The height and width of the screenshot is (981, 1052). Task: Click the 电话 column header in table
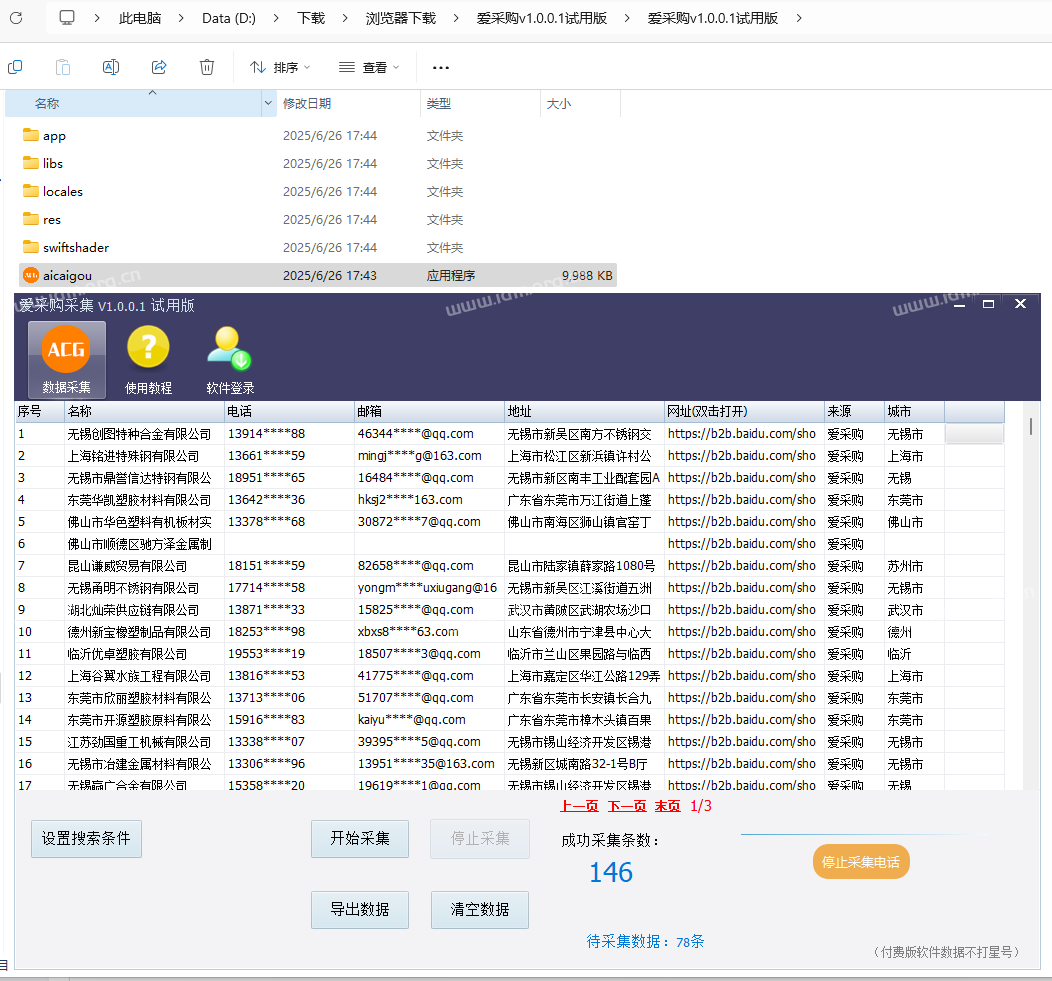[x=289, y=411]
